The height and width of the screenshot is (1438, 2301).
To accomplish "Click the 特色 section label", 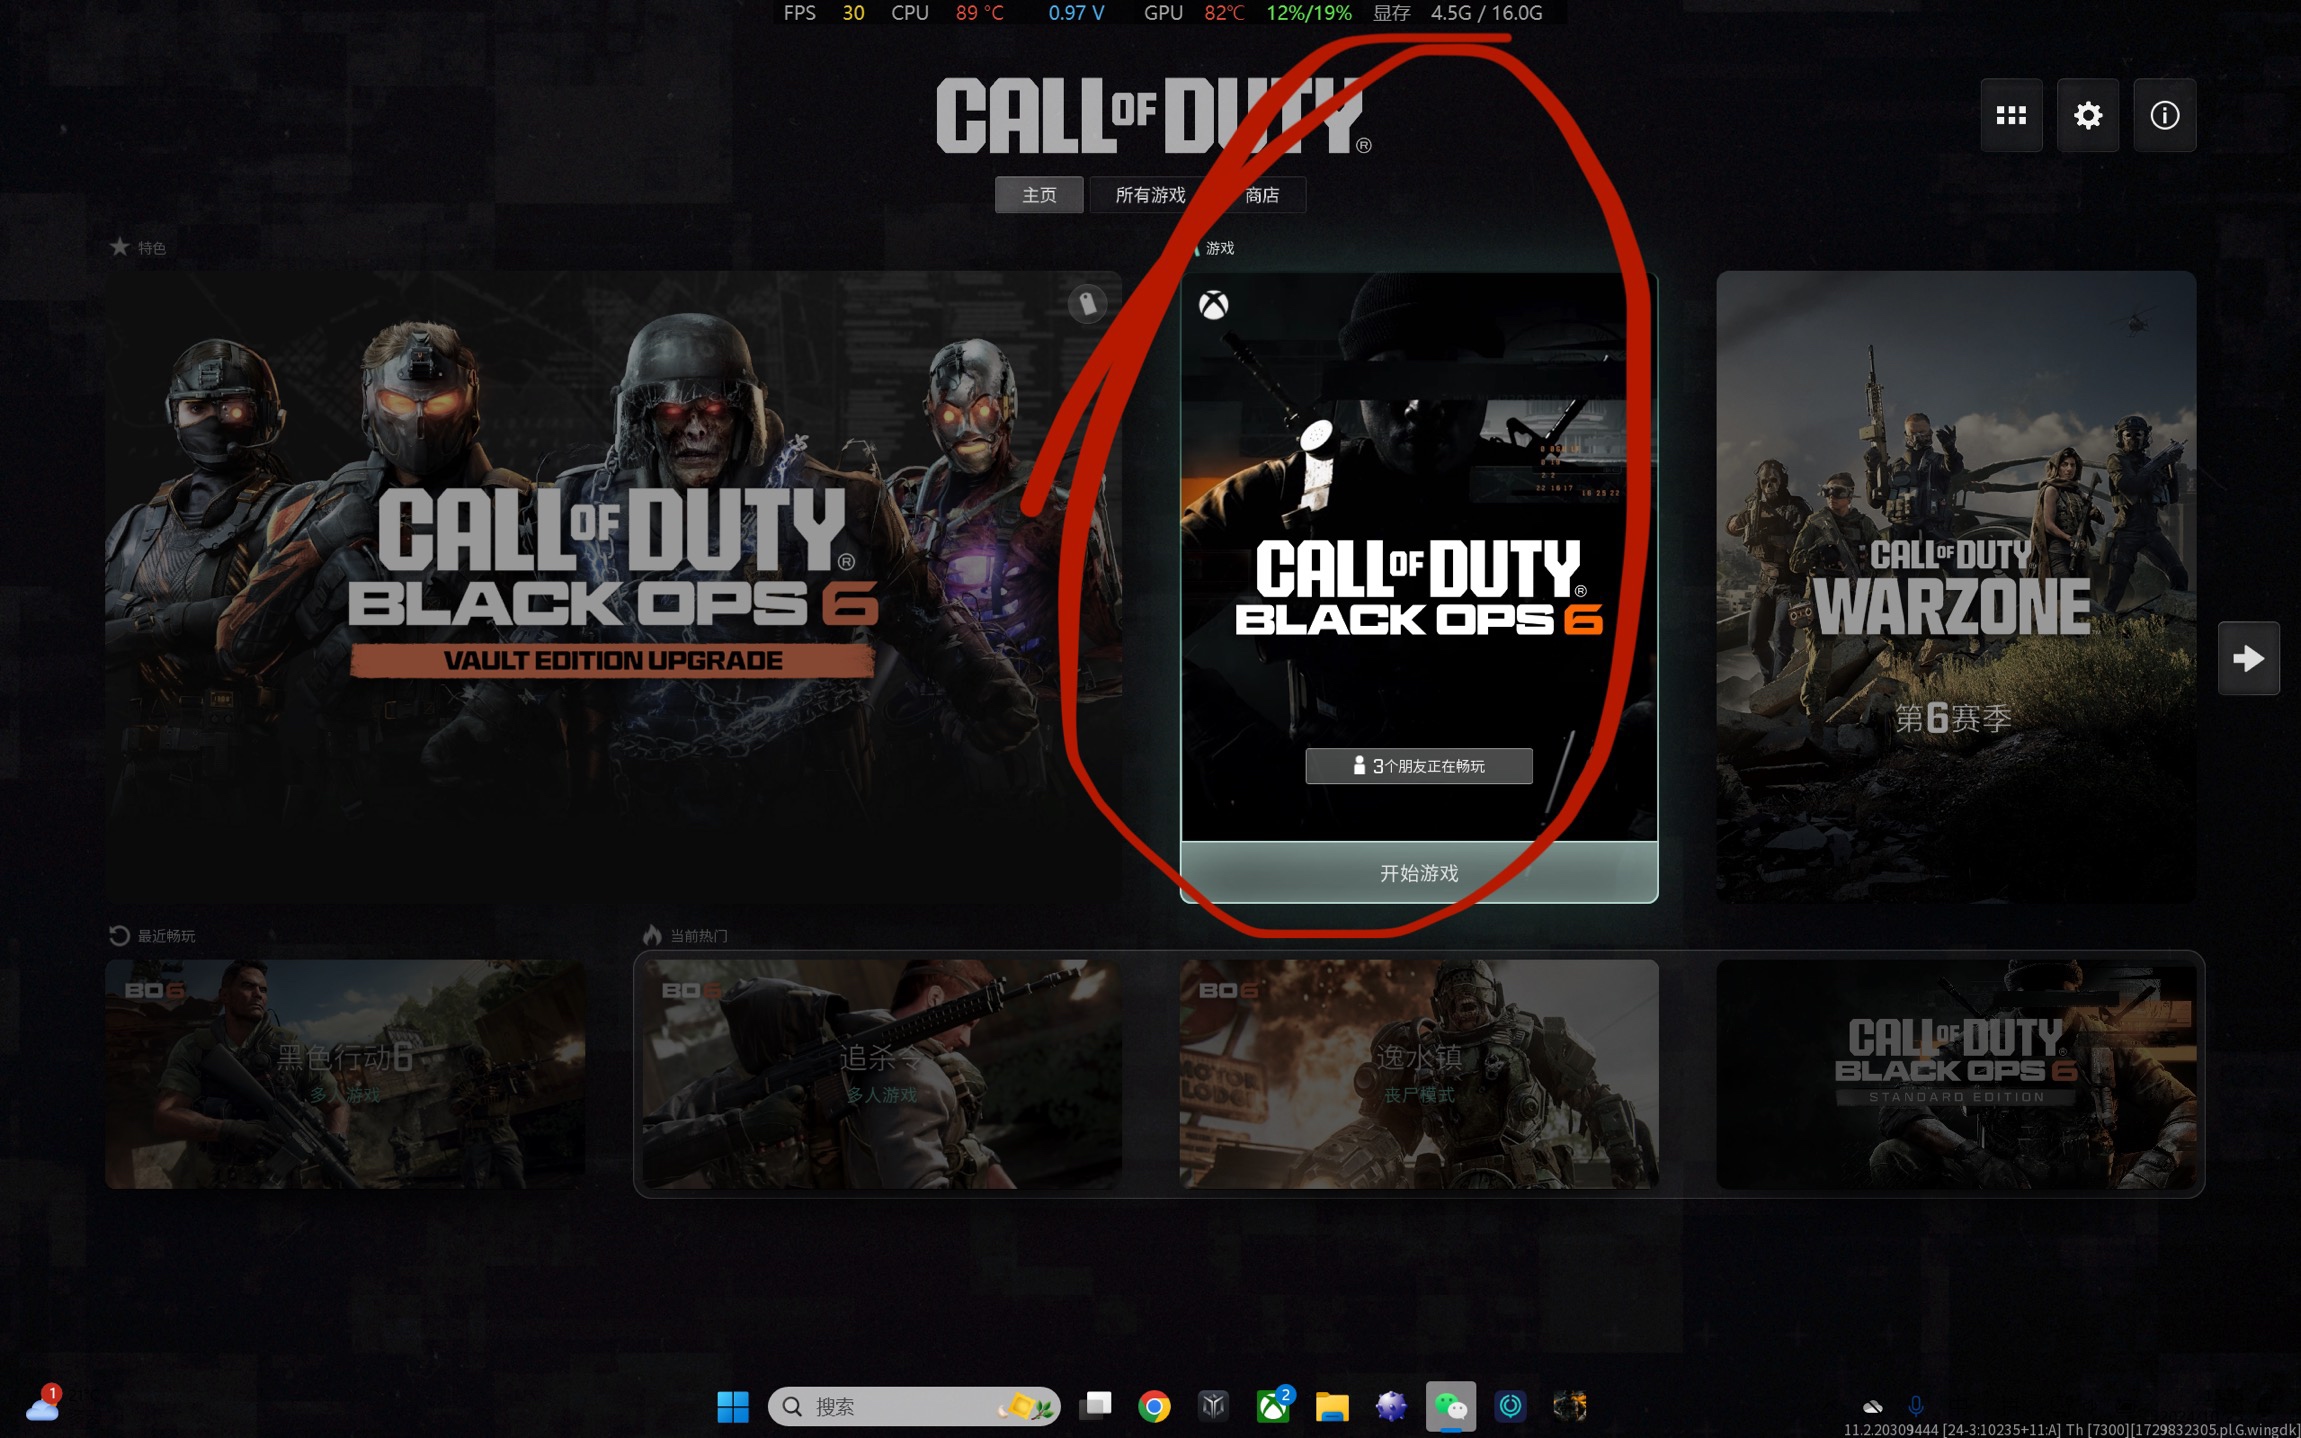I will point(151,248).
